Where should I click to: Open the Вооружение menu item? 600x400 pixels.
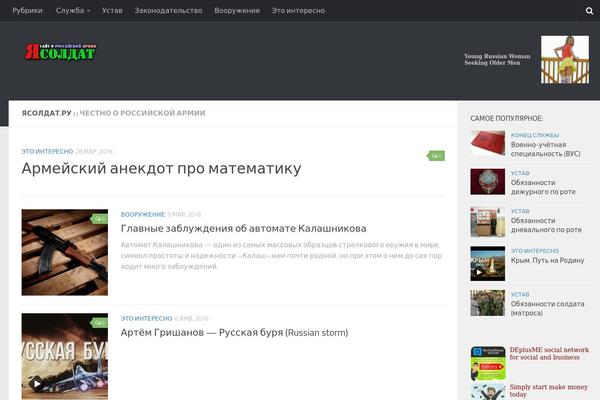point(237,11)
